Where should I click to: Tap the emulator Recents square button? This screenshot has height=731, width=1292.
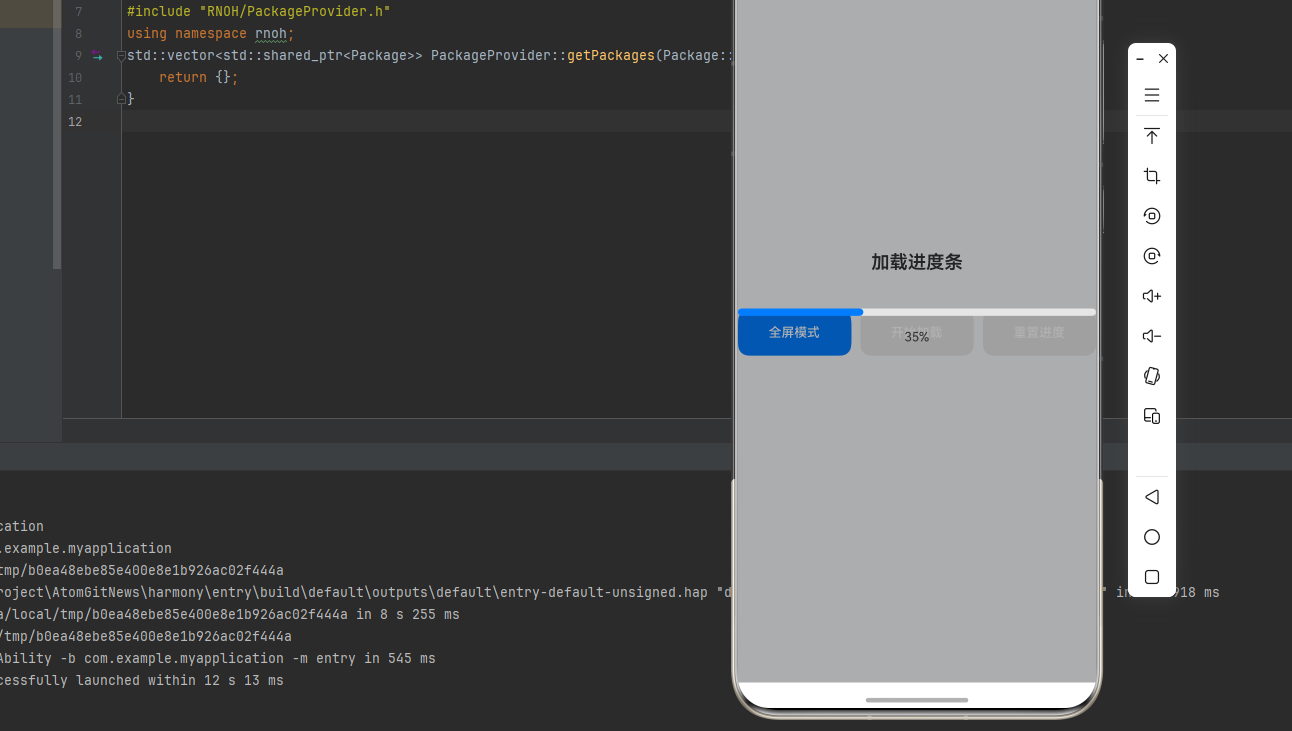1152,577
